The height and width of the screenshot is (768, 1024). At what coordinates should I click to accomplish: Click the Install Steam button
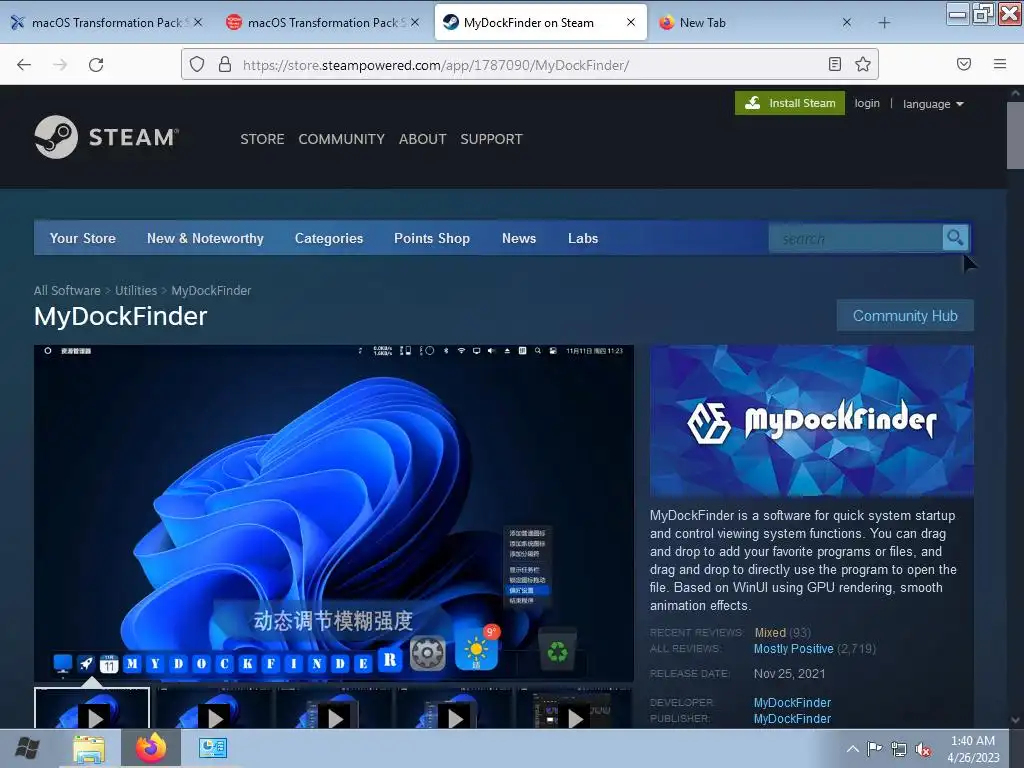tap(790, 103)
